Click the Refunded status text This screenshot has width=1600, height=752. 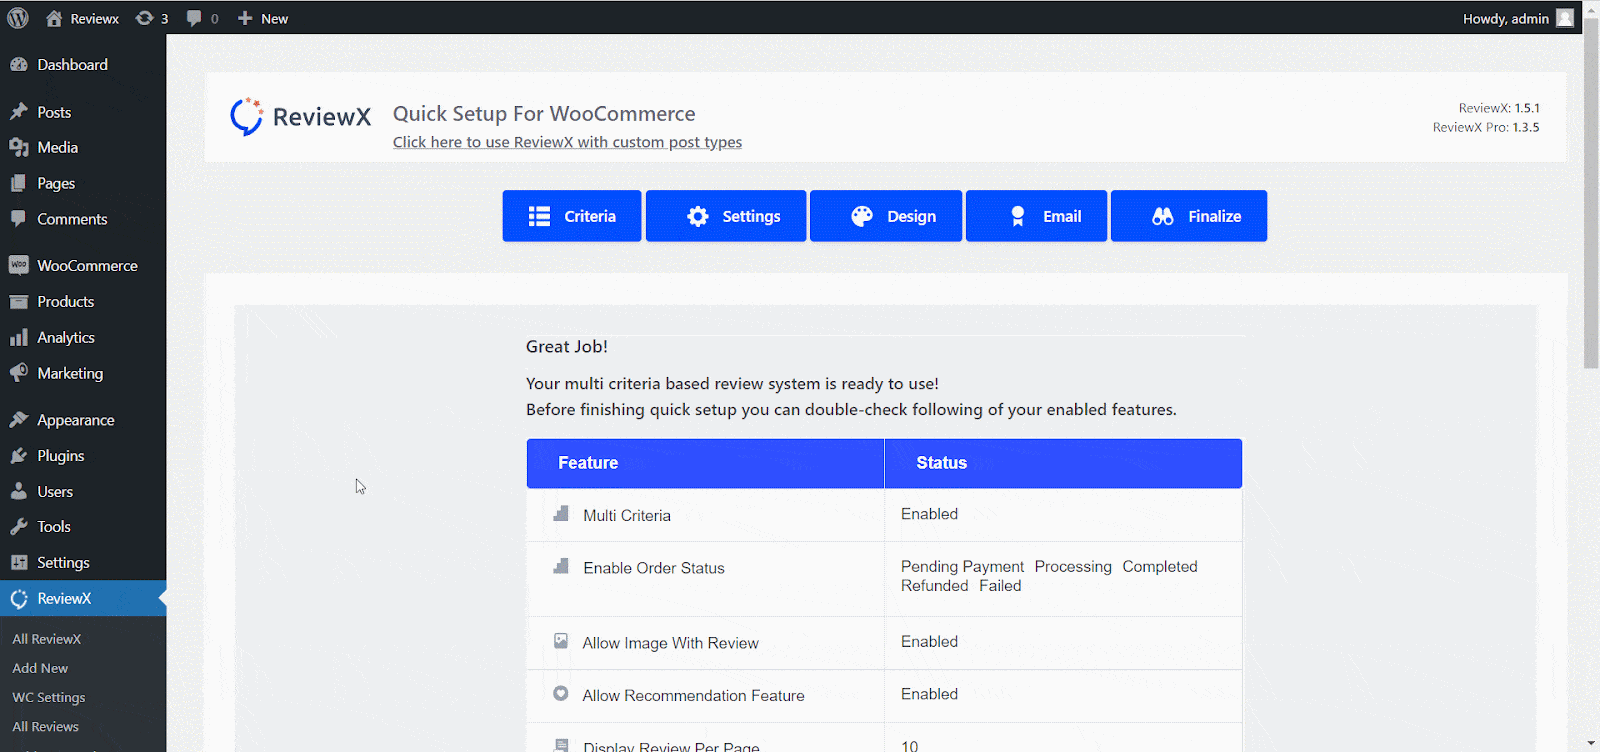934,586
